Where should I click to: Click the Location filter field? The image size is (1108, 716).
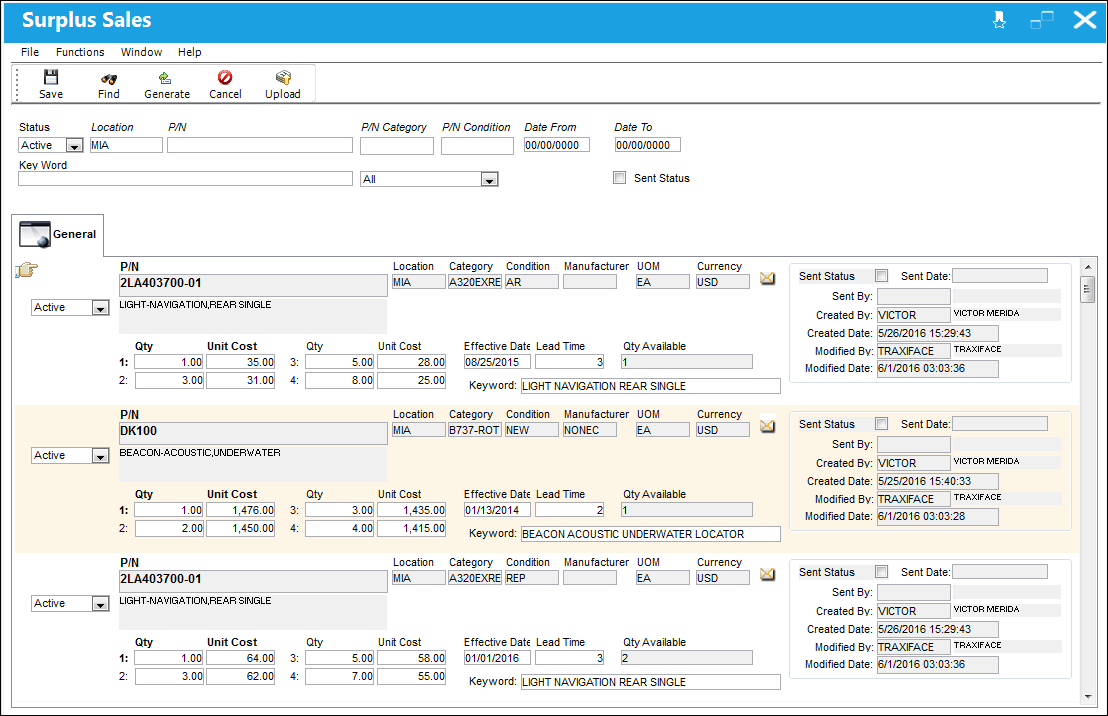point(126,145)
